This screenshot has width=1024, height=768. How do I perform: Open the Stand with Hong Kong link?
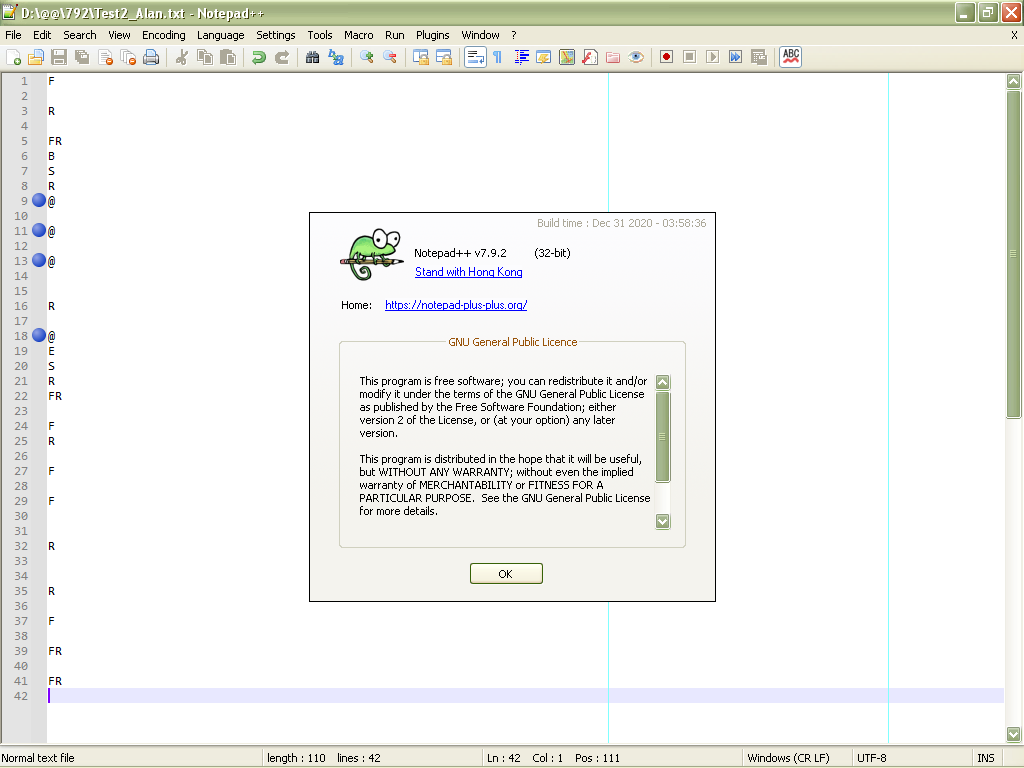point(468,272)
